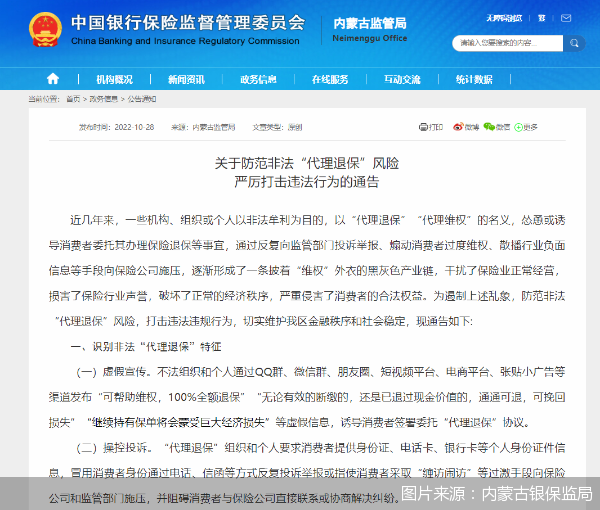The width and height of the screenshot is (600, 510).
Task: Click 公告通知 in the breadcrumb
Action: tap(142, 99)
